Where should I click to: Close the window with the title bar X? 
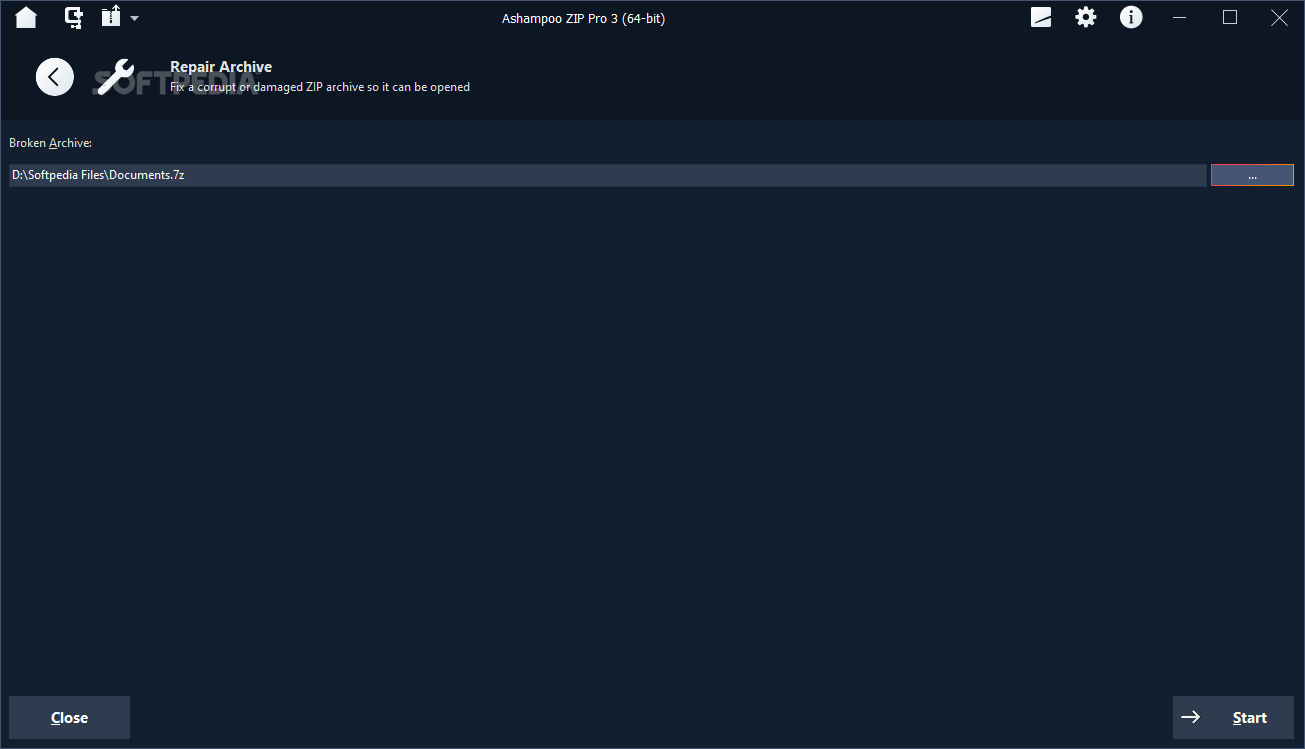coord(1279,17)
